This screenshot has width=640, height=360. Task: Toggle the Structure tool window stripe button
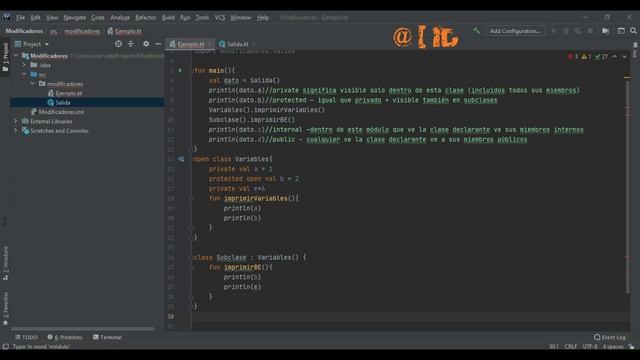pyautogui.click(x=5, y=262)
